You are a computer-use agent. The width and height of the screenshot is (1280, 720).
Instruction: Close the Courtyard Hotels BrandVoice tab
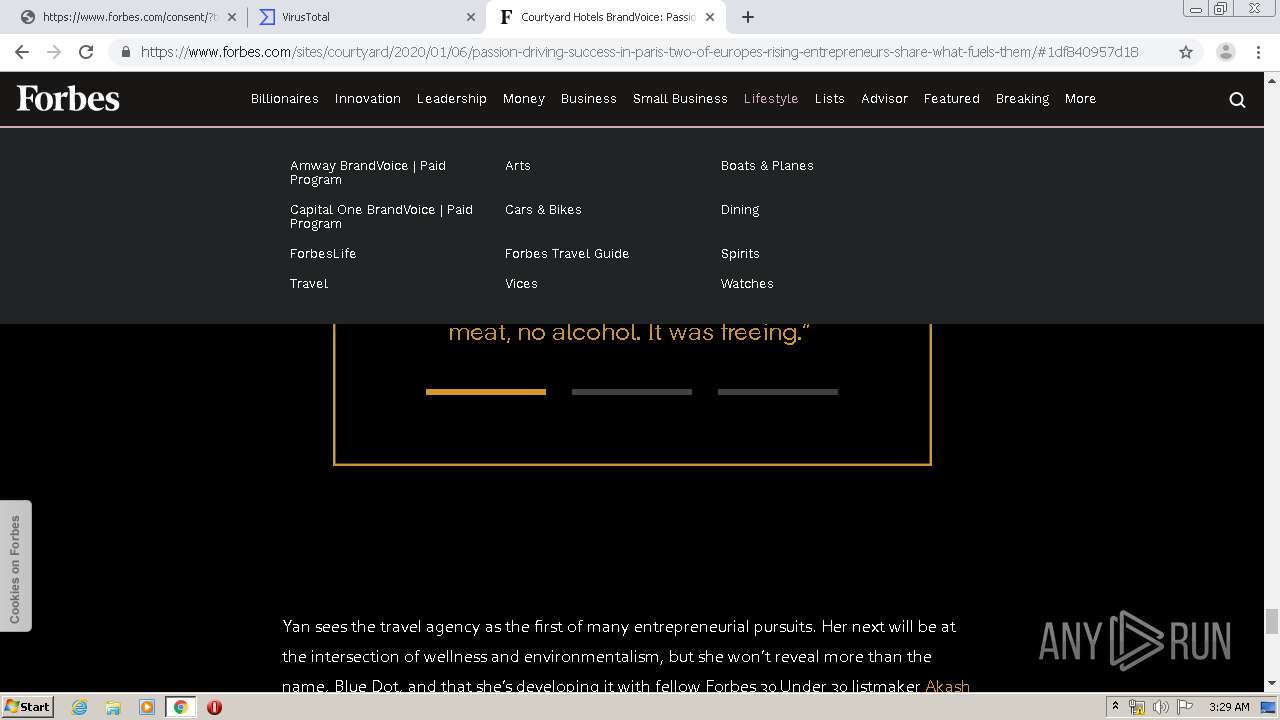tap(710, 17)
